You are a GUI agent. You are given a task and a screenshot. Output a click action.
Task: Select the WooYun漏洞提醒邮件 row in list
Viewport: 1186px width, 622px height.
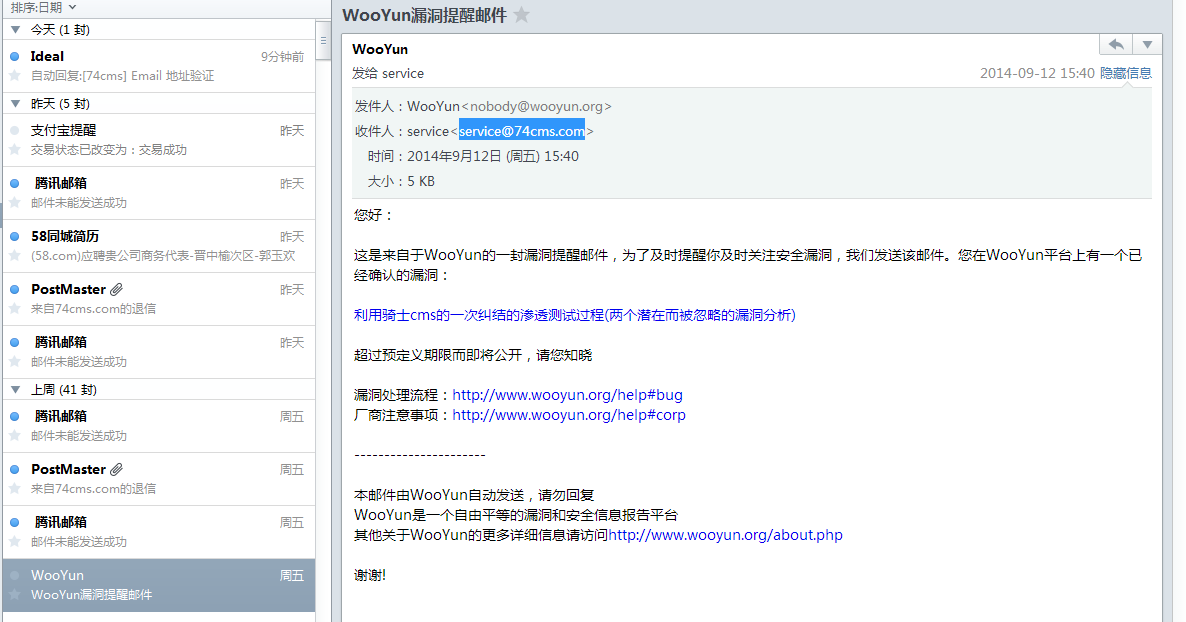(x=159, y=585)
